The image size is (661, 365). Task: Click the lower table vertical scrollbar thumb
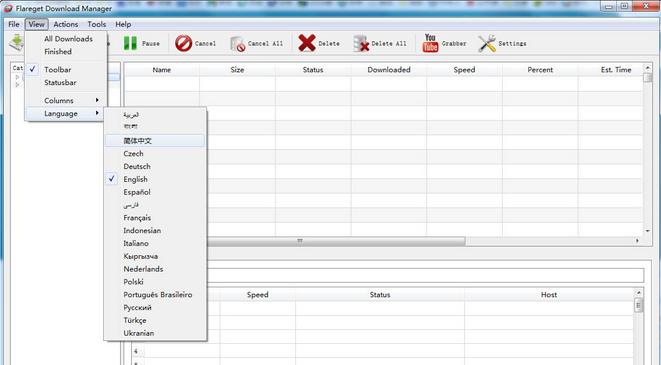click(639, 305)
